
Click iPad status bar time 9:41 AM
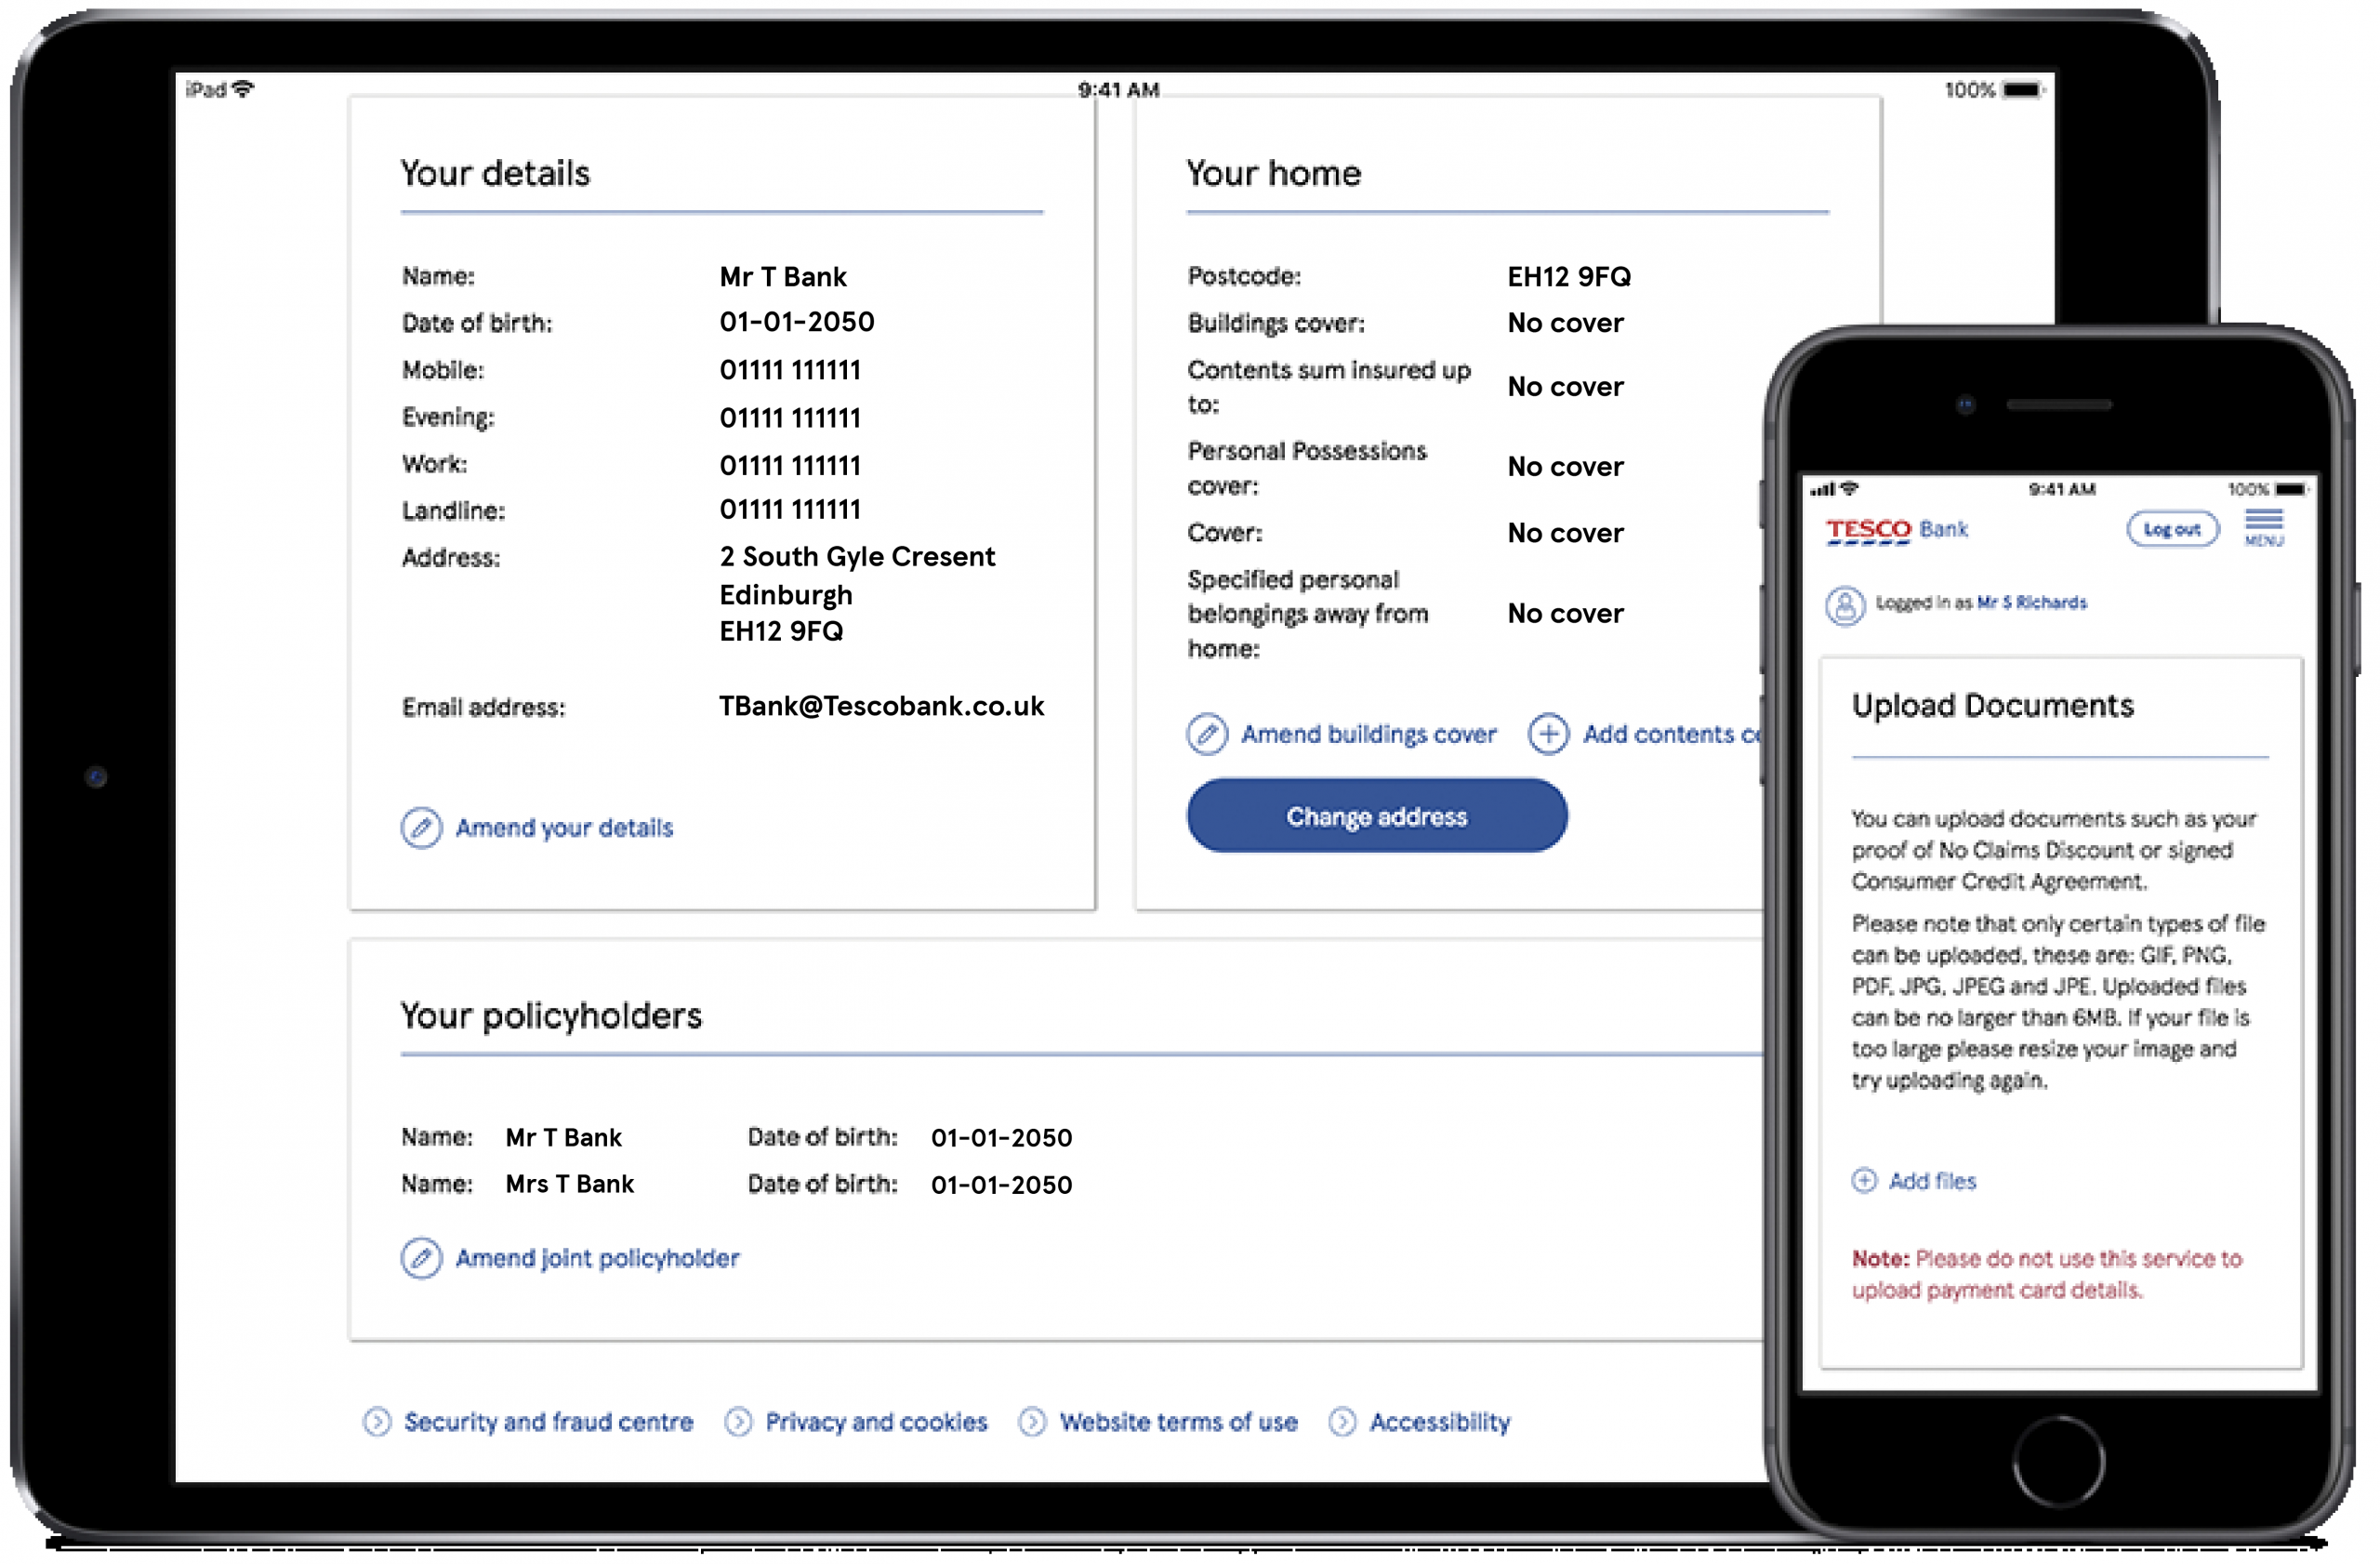pos(1121,90)
